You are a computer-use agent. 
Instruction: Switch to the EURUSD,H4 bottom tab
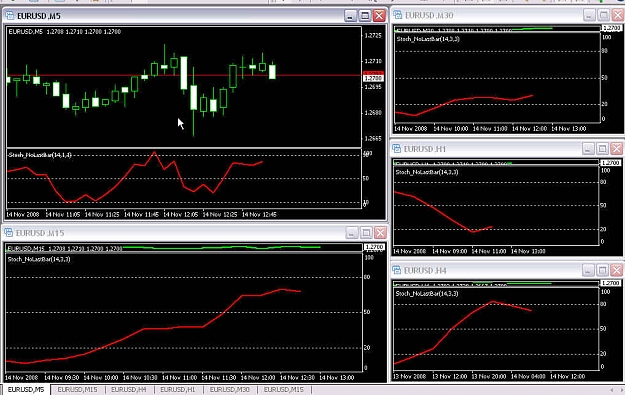coord(129,389)
